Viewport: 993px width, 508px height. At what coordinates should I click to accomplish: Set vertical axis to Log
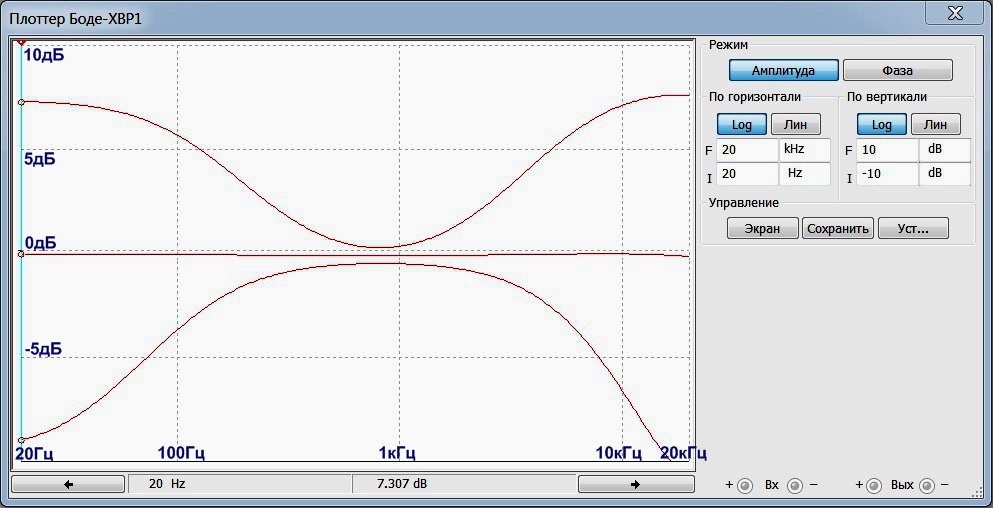point(882,124)
